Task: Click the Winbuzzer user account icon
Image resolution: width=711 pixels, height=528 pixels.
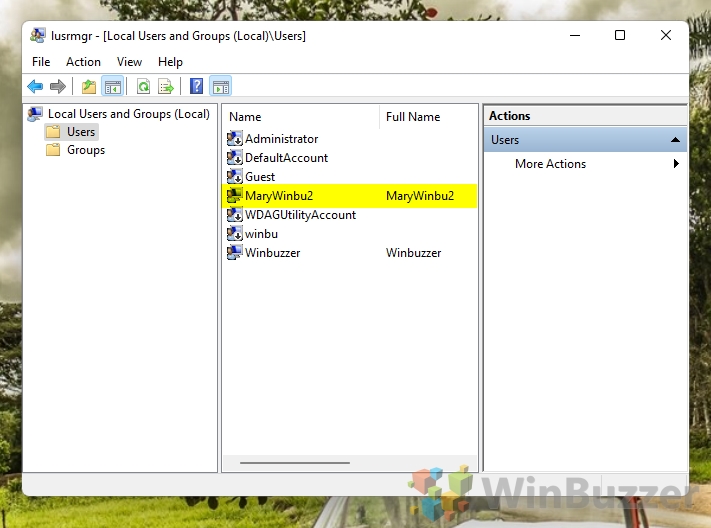Action: point(234,253)
